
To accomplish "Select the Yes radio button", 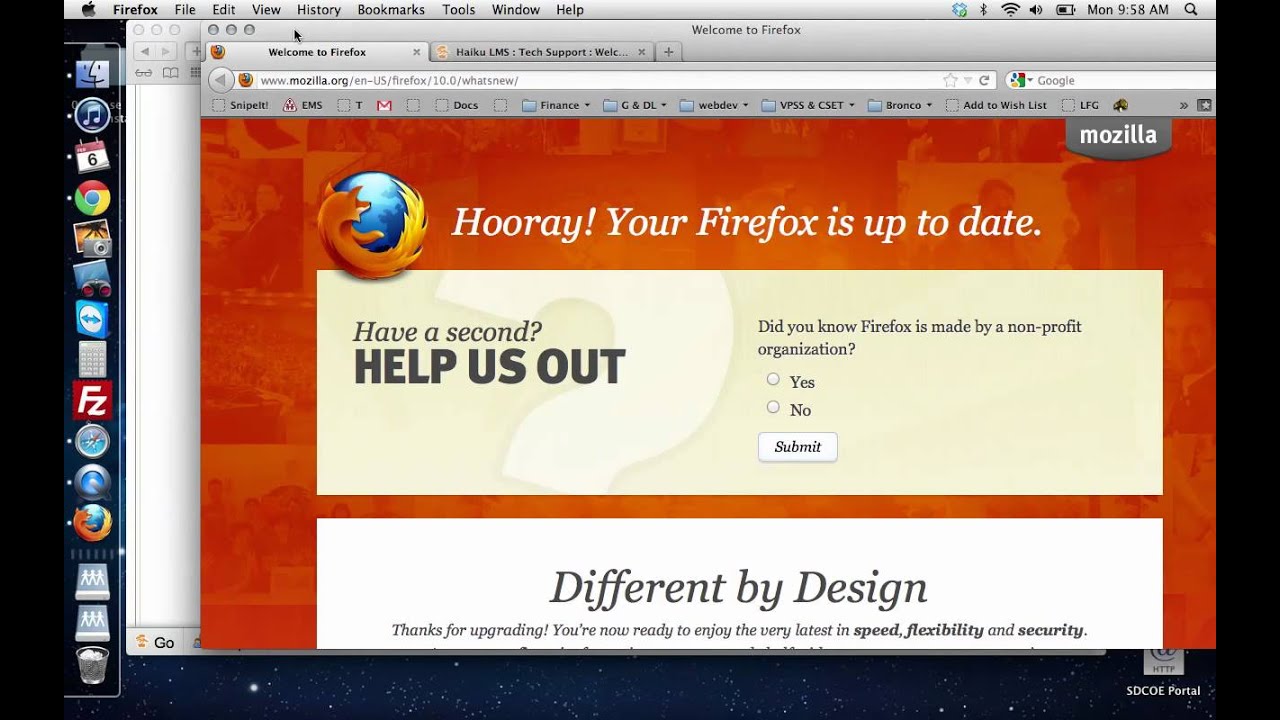I will click(x=773, y=379).
